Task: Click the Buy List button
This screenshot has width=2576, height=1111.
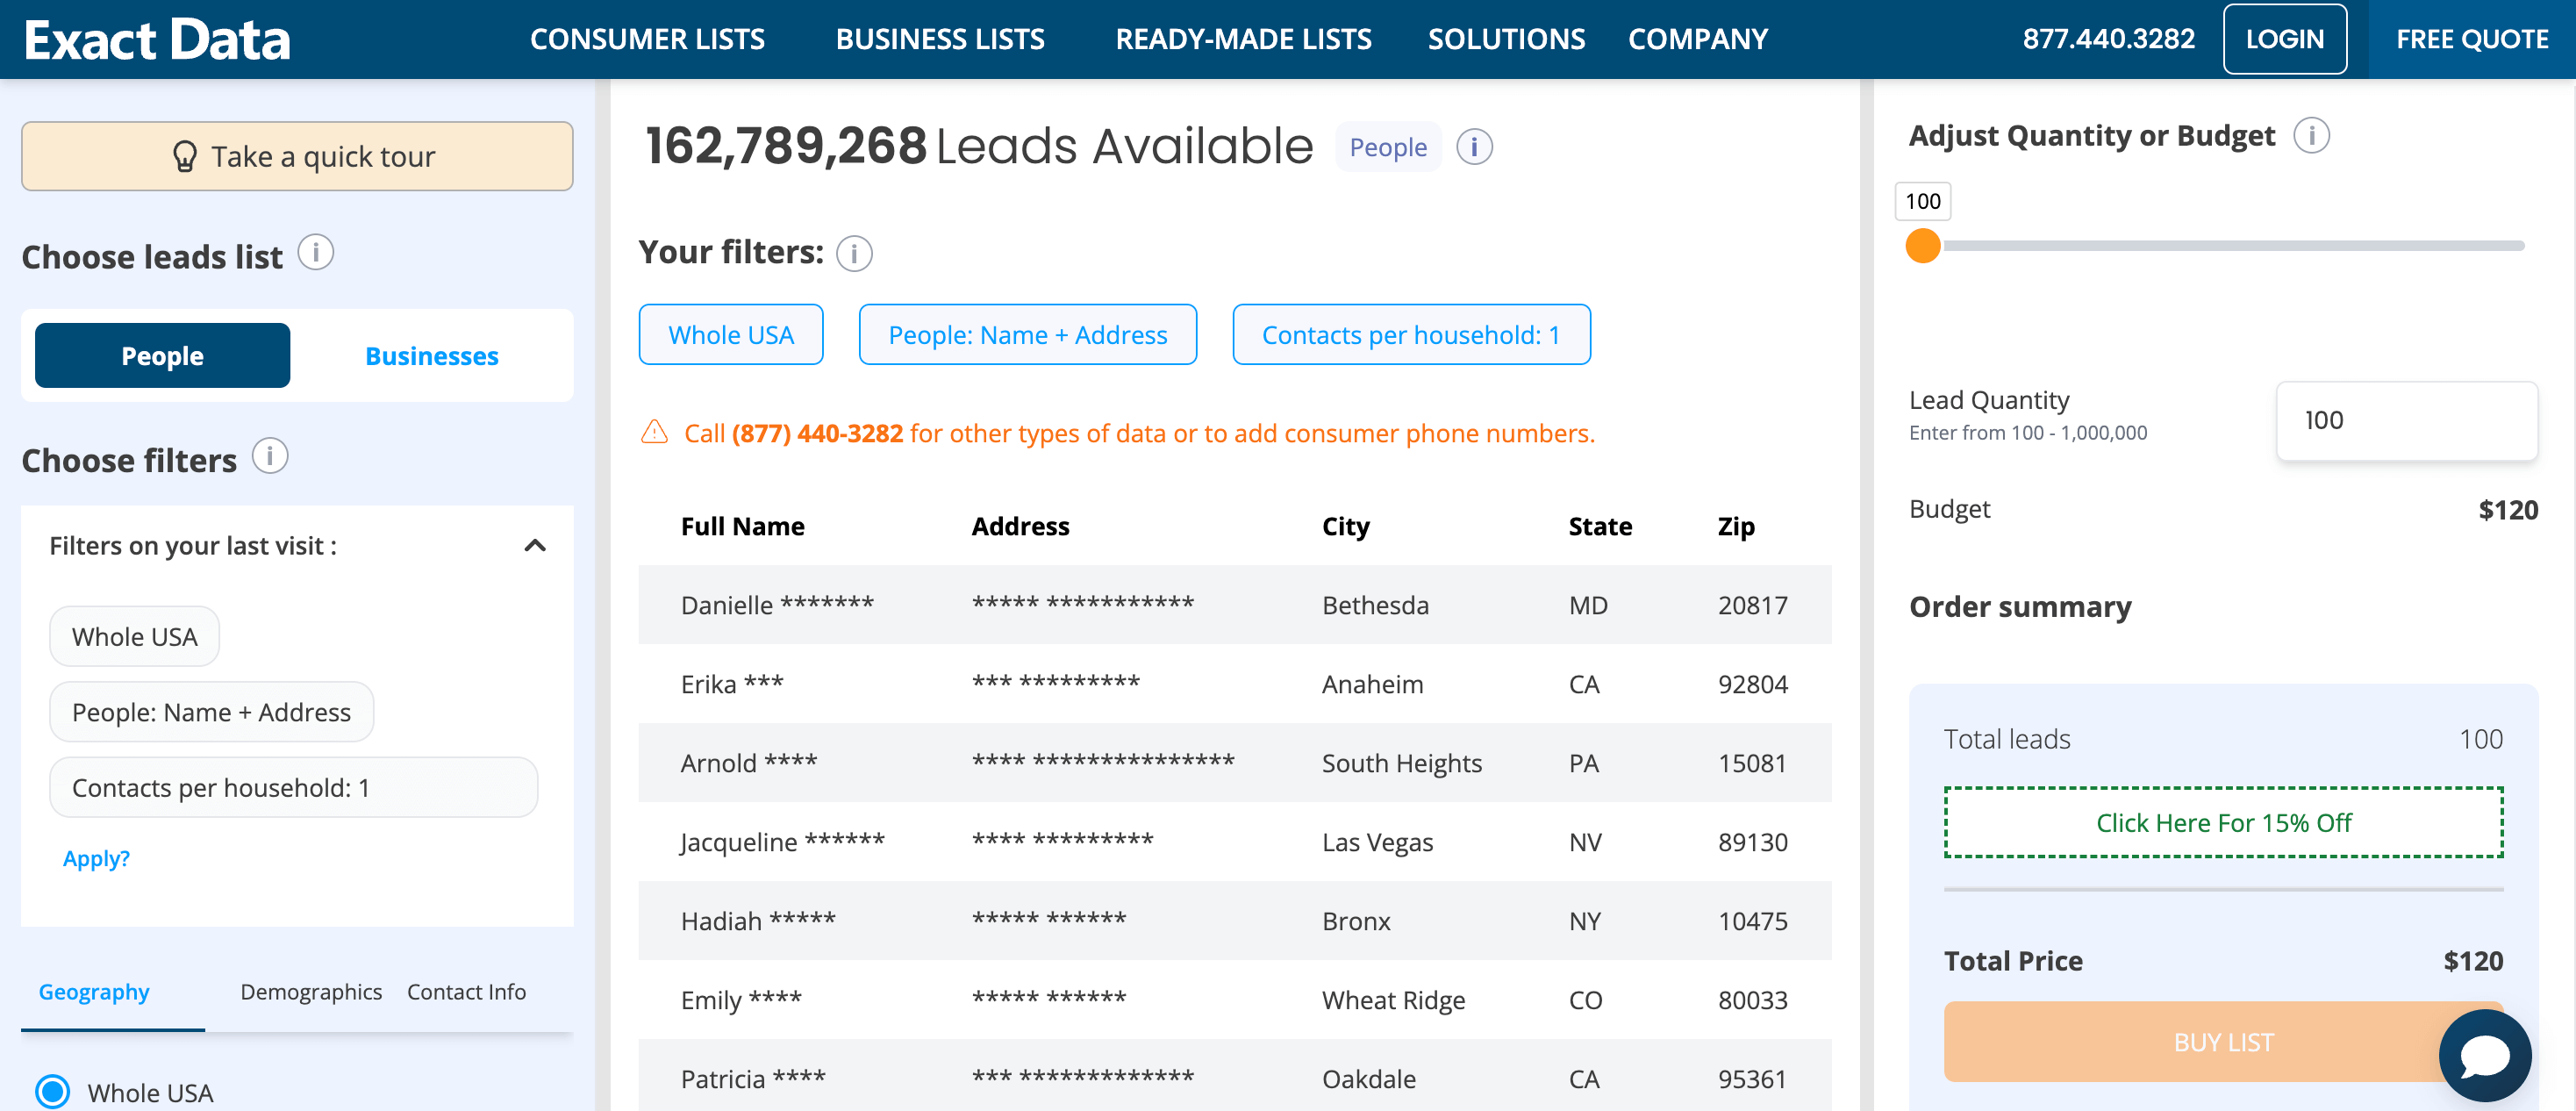Action: coord(2223,1041)
